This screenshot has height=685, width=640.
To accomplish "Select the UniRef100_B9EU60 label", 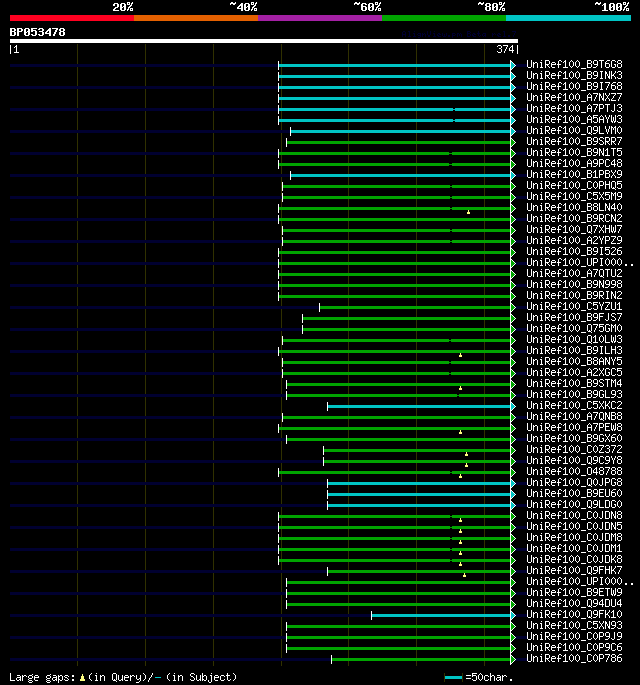I will pos(574,493).
